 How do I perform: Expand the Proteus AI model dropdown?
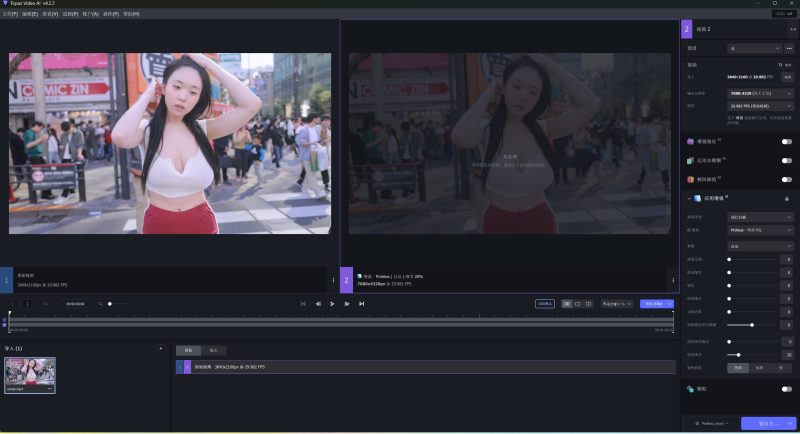(761, 230)
